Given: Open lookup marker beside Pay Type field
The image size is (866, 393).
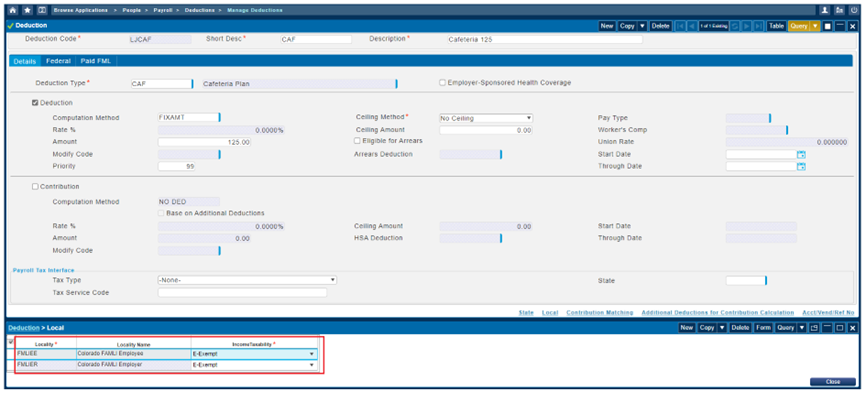Looking at the screenshot, I should coord(770,118).
